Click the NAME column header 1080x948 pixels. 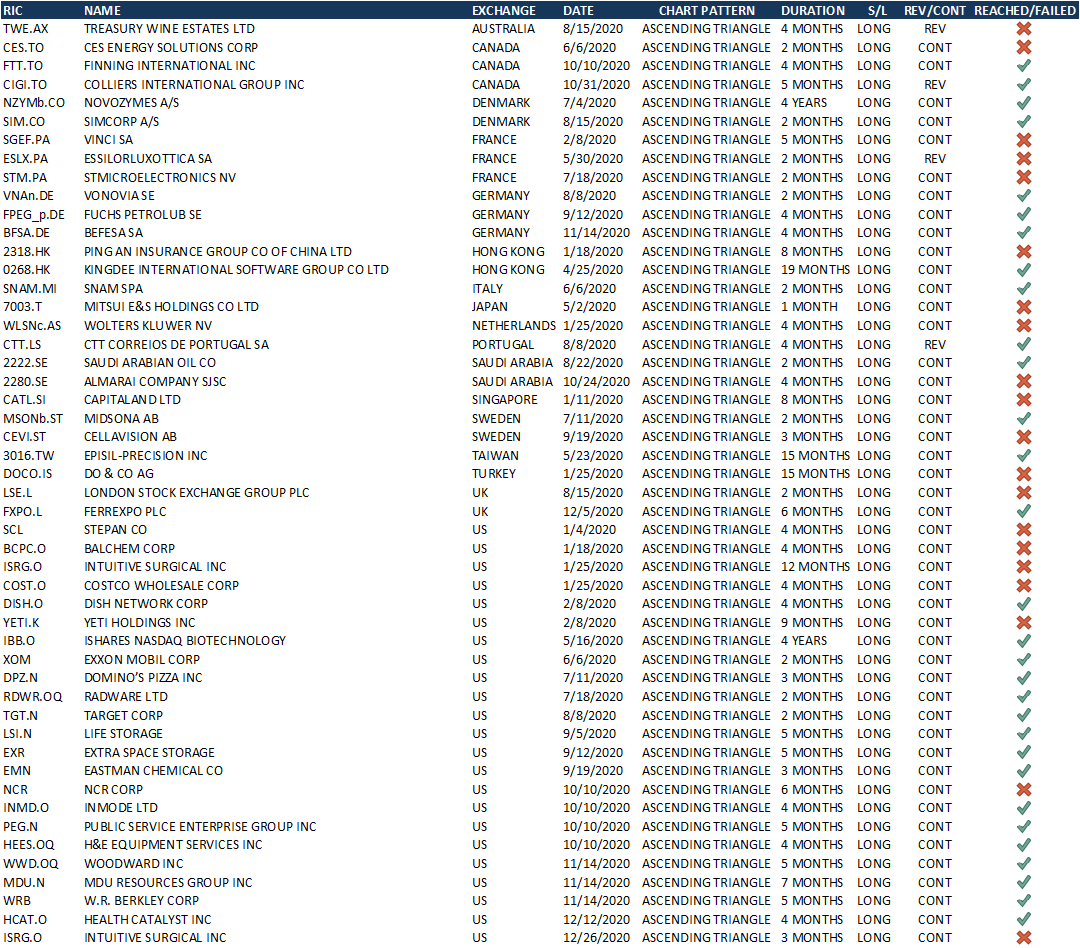[102, 10]
